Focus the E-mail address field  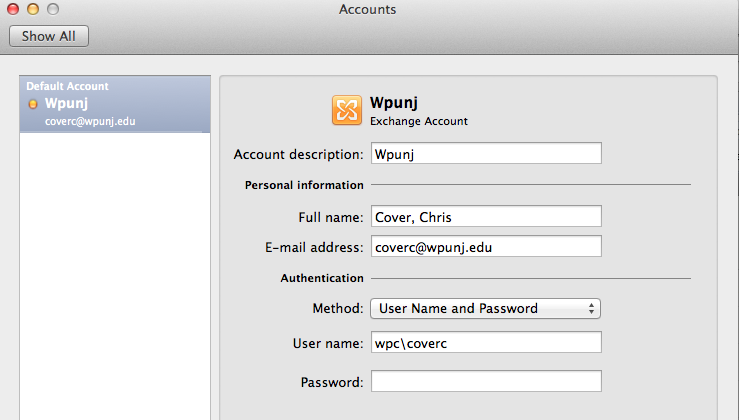[x=486, y=247]
